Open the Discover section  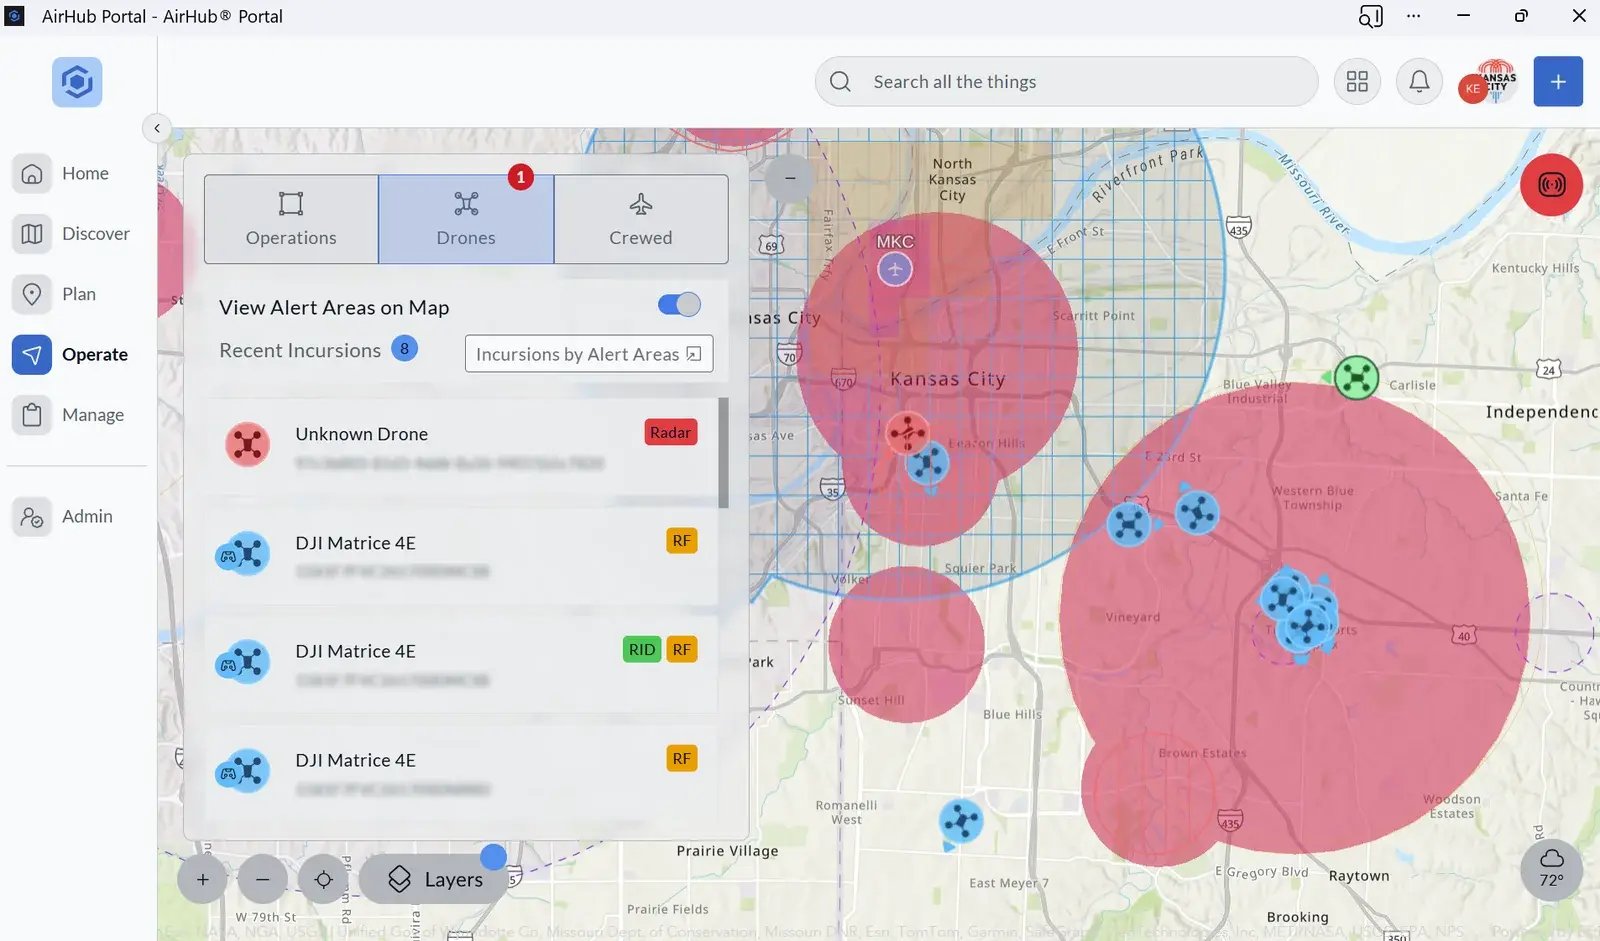point(76,233)
